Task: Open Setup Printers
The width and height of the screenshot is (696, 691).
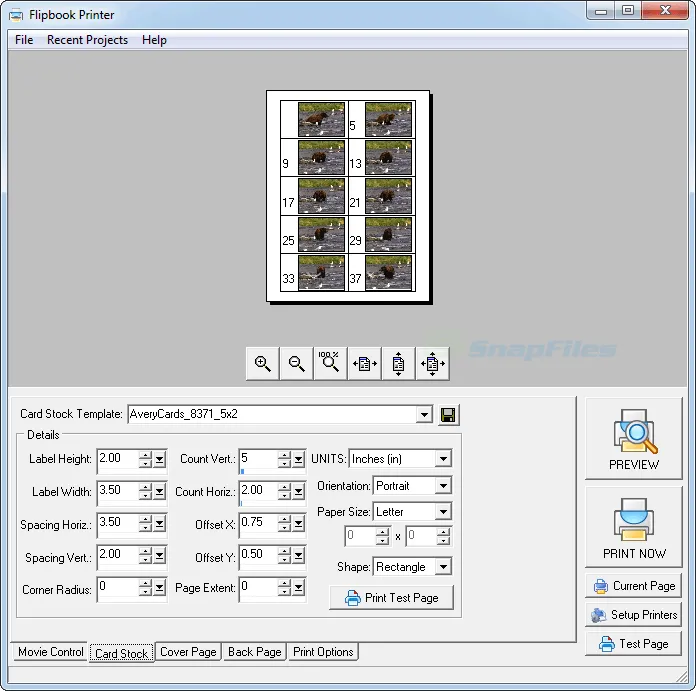Action: click(633, 615)
